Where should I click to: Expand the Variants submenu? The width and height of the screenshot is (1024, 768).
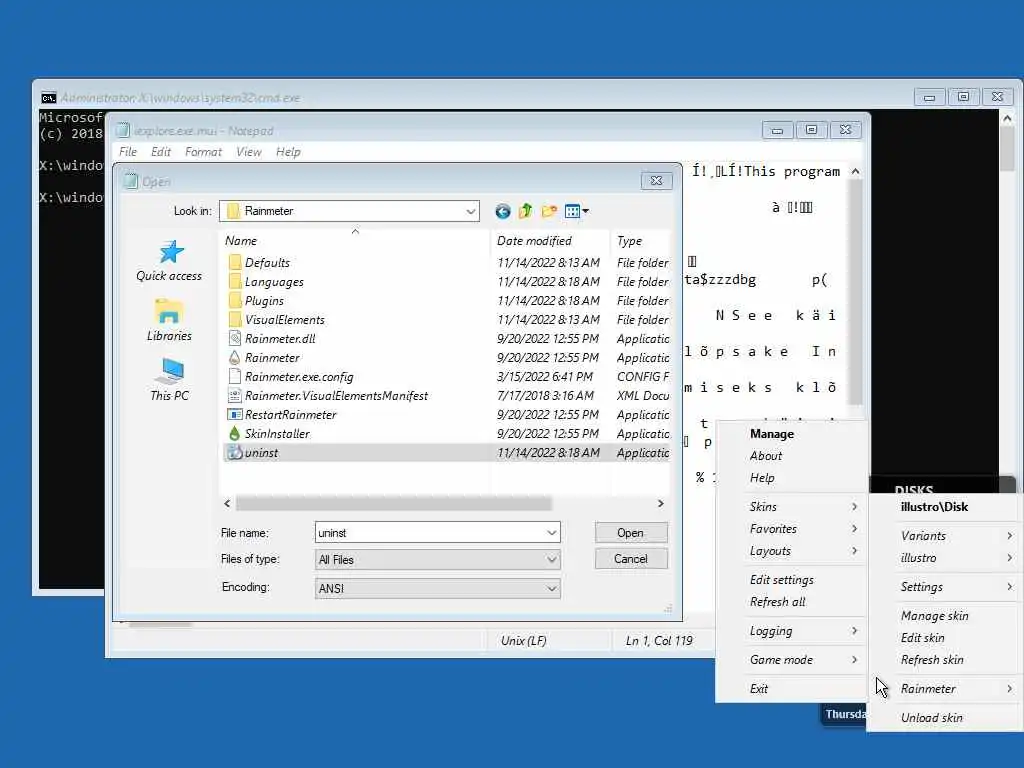click(946, 536)
